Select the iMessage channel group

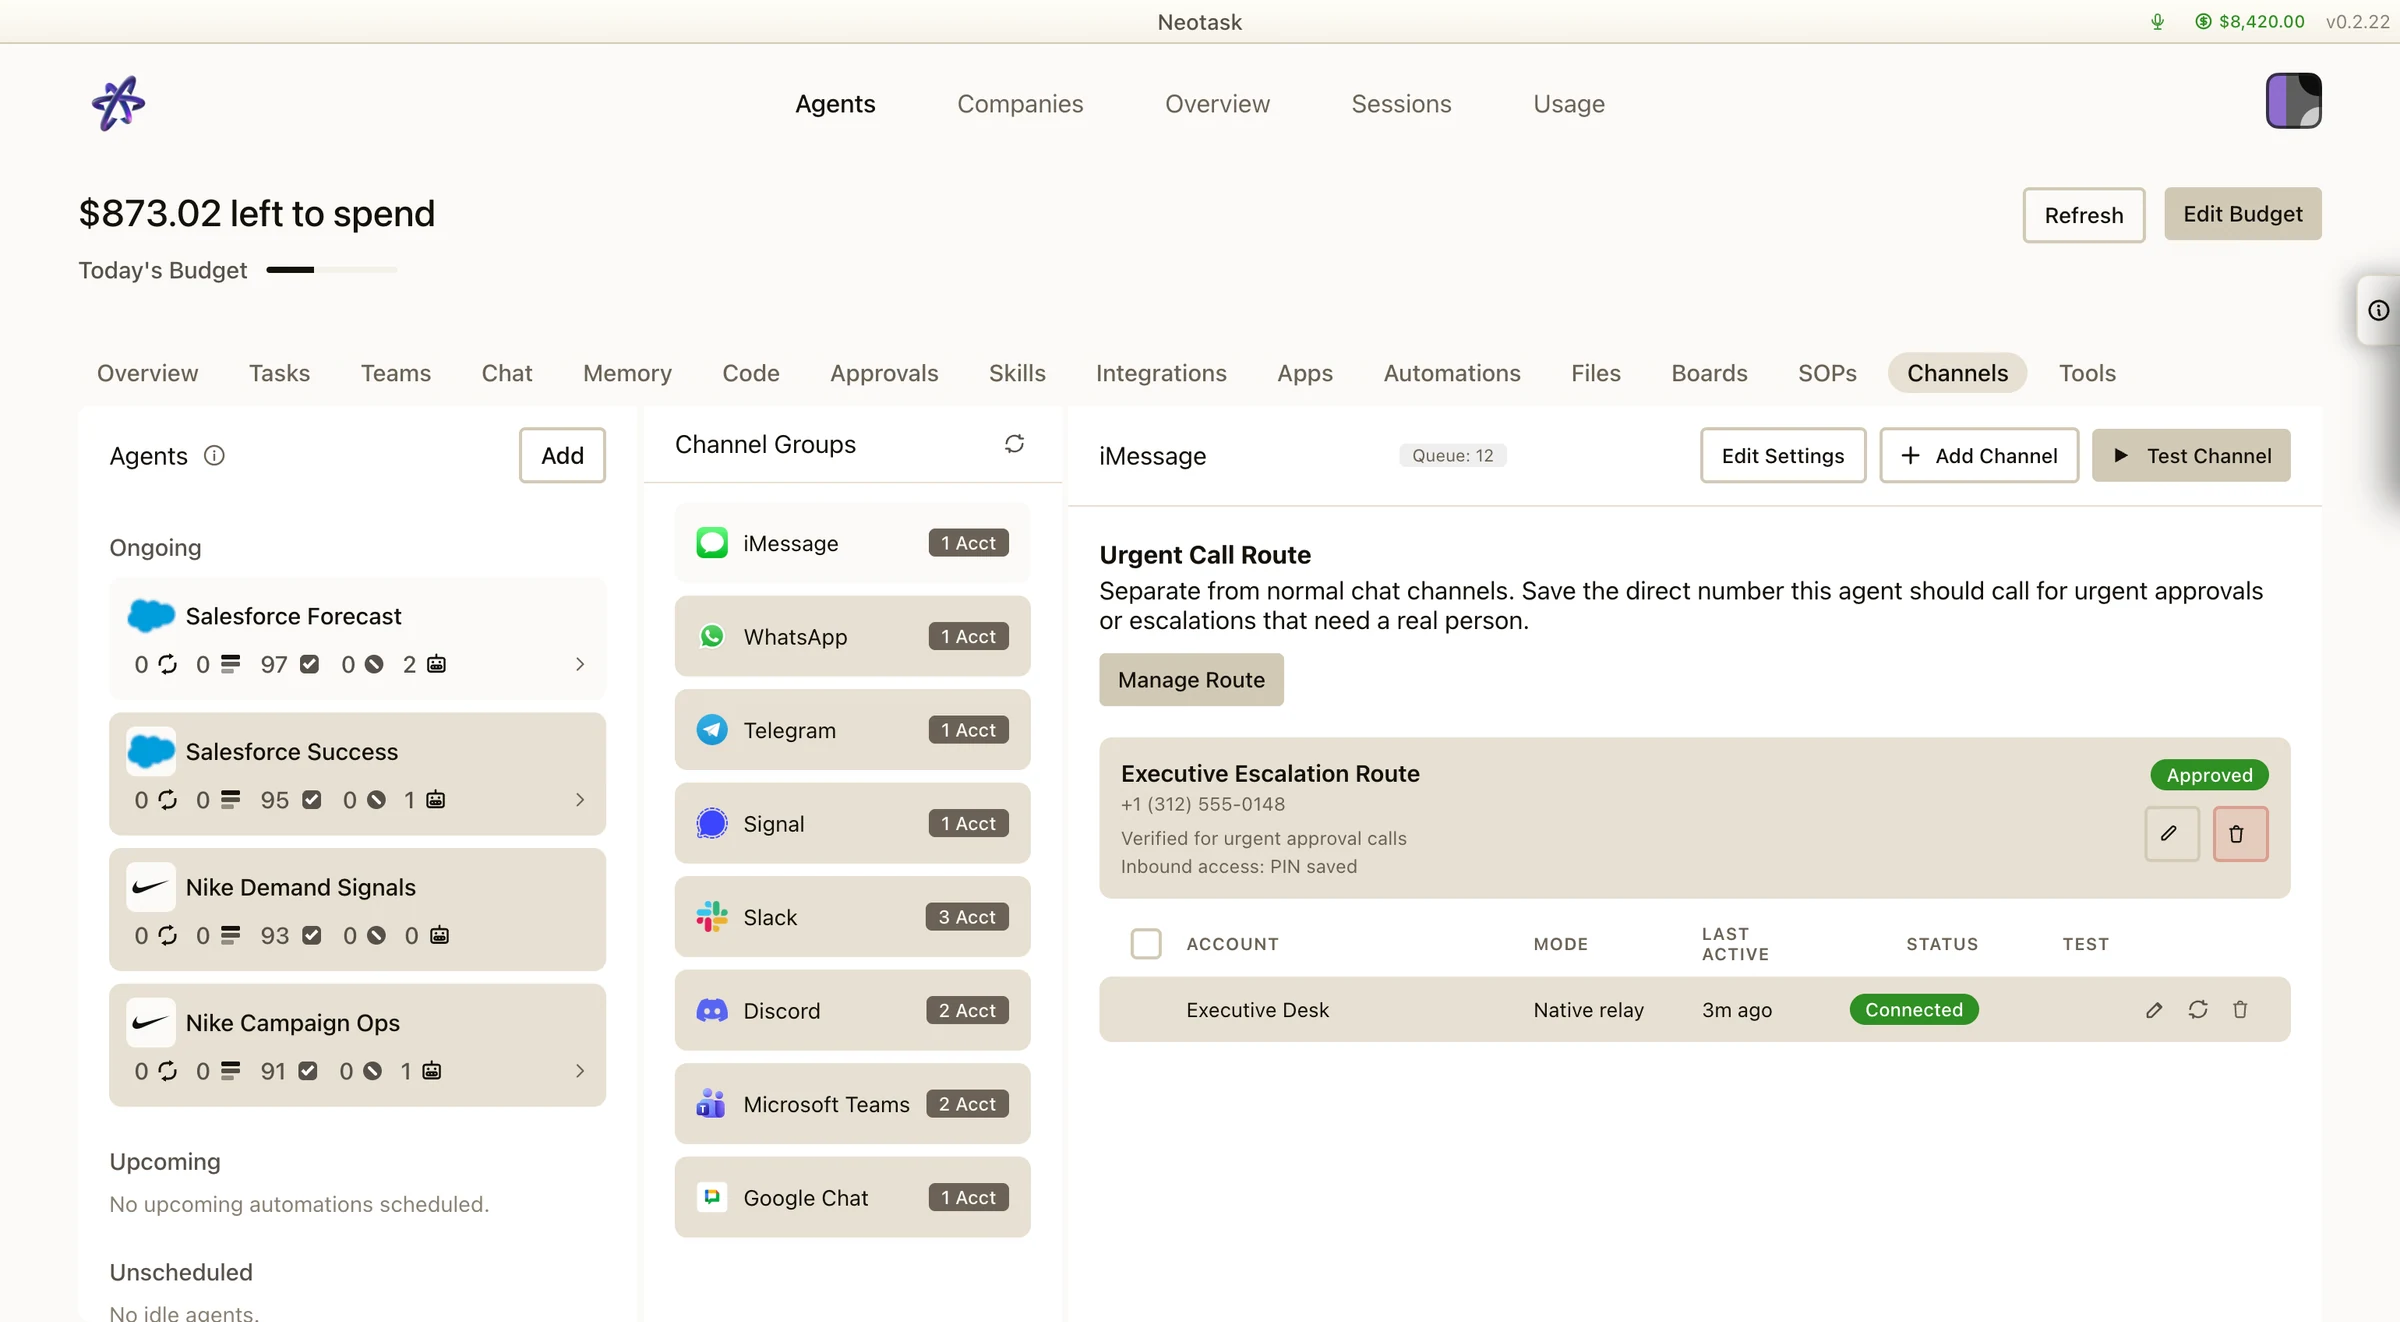tap(852, 543)
